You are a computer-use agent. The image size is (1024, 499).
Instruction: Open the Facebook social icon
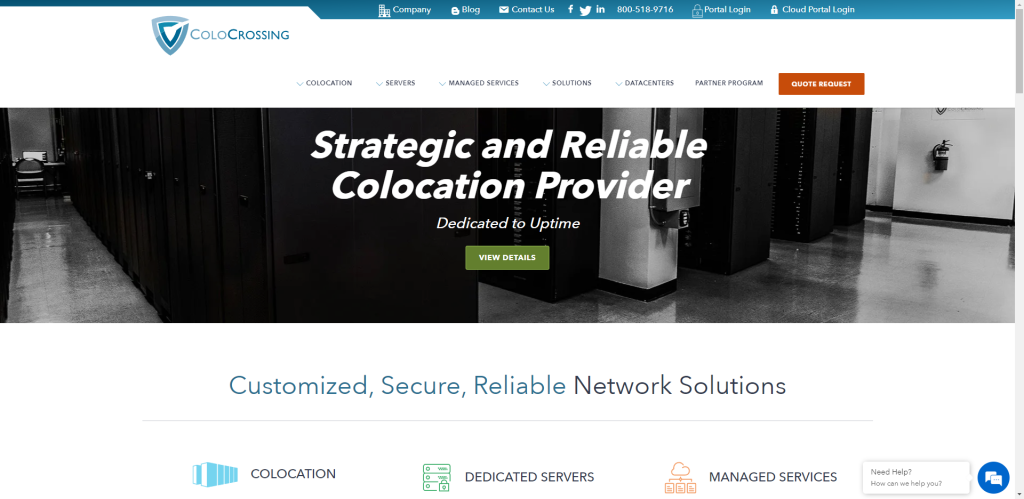[x=571, y=9]
